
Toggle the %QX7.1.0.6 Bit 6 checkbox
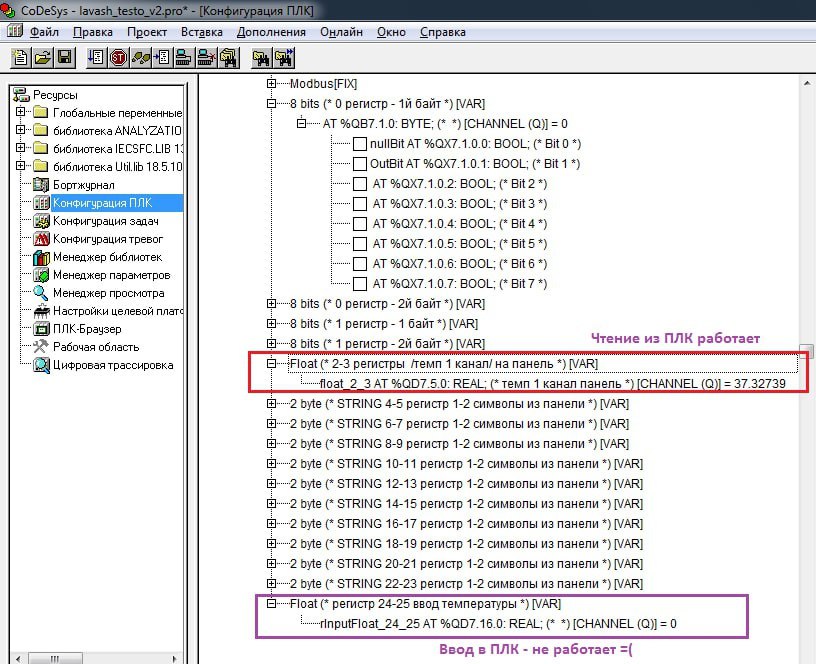(360, 264)
